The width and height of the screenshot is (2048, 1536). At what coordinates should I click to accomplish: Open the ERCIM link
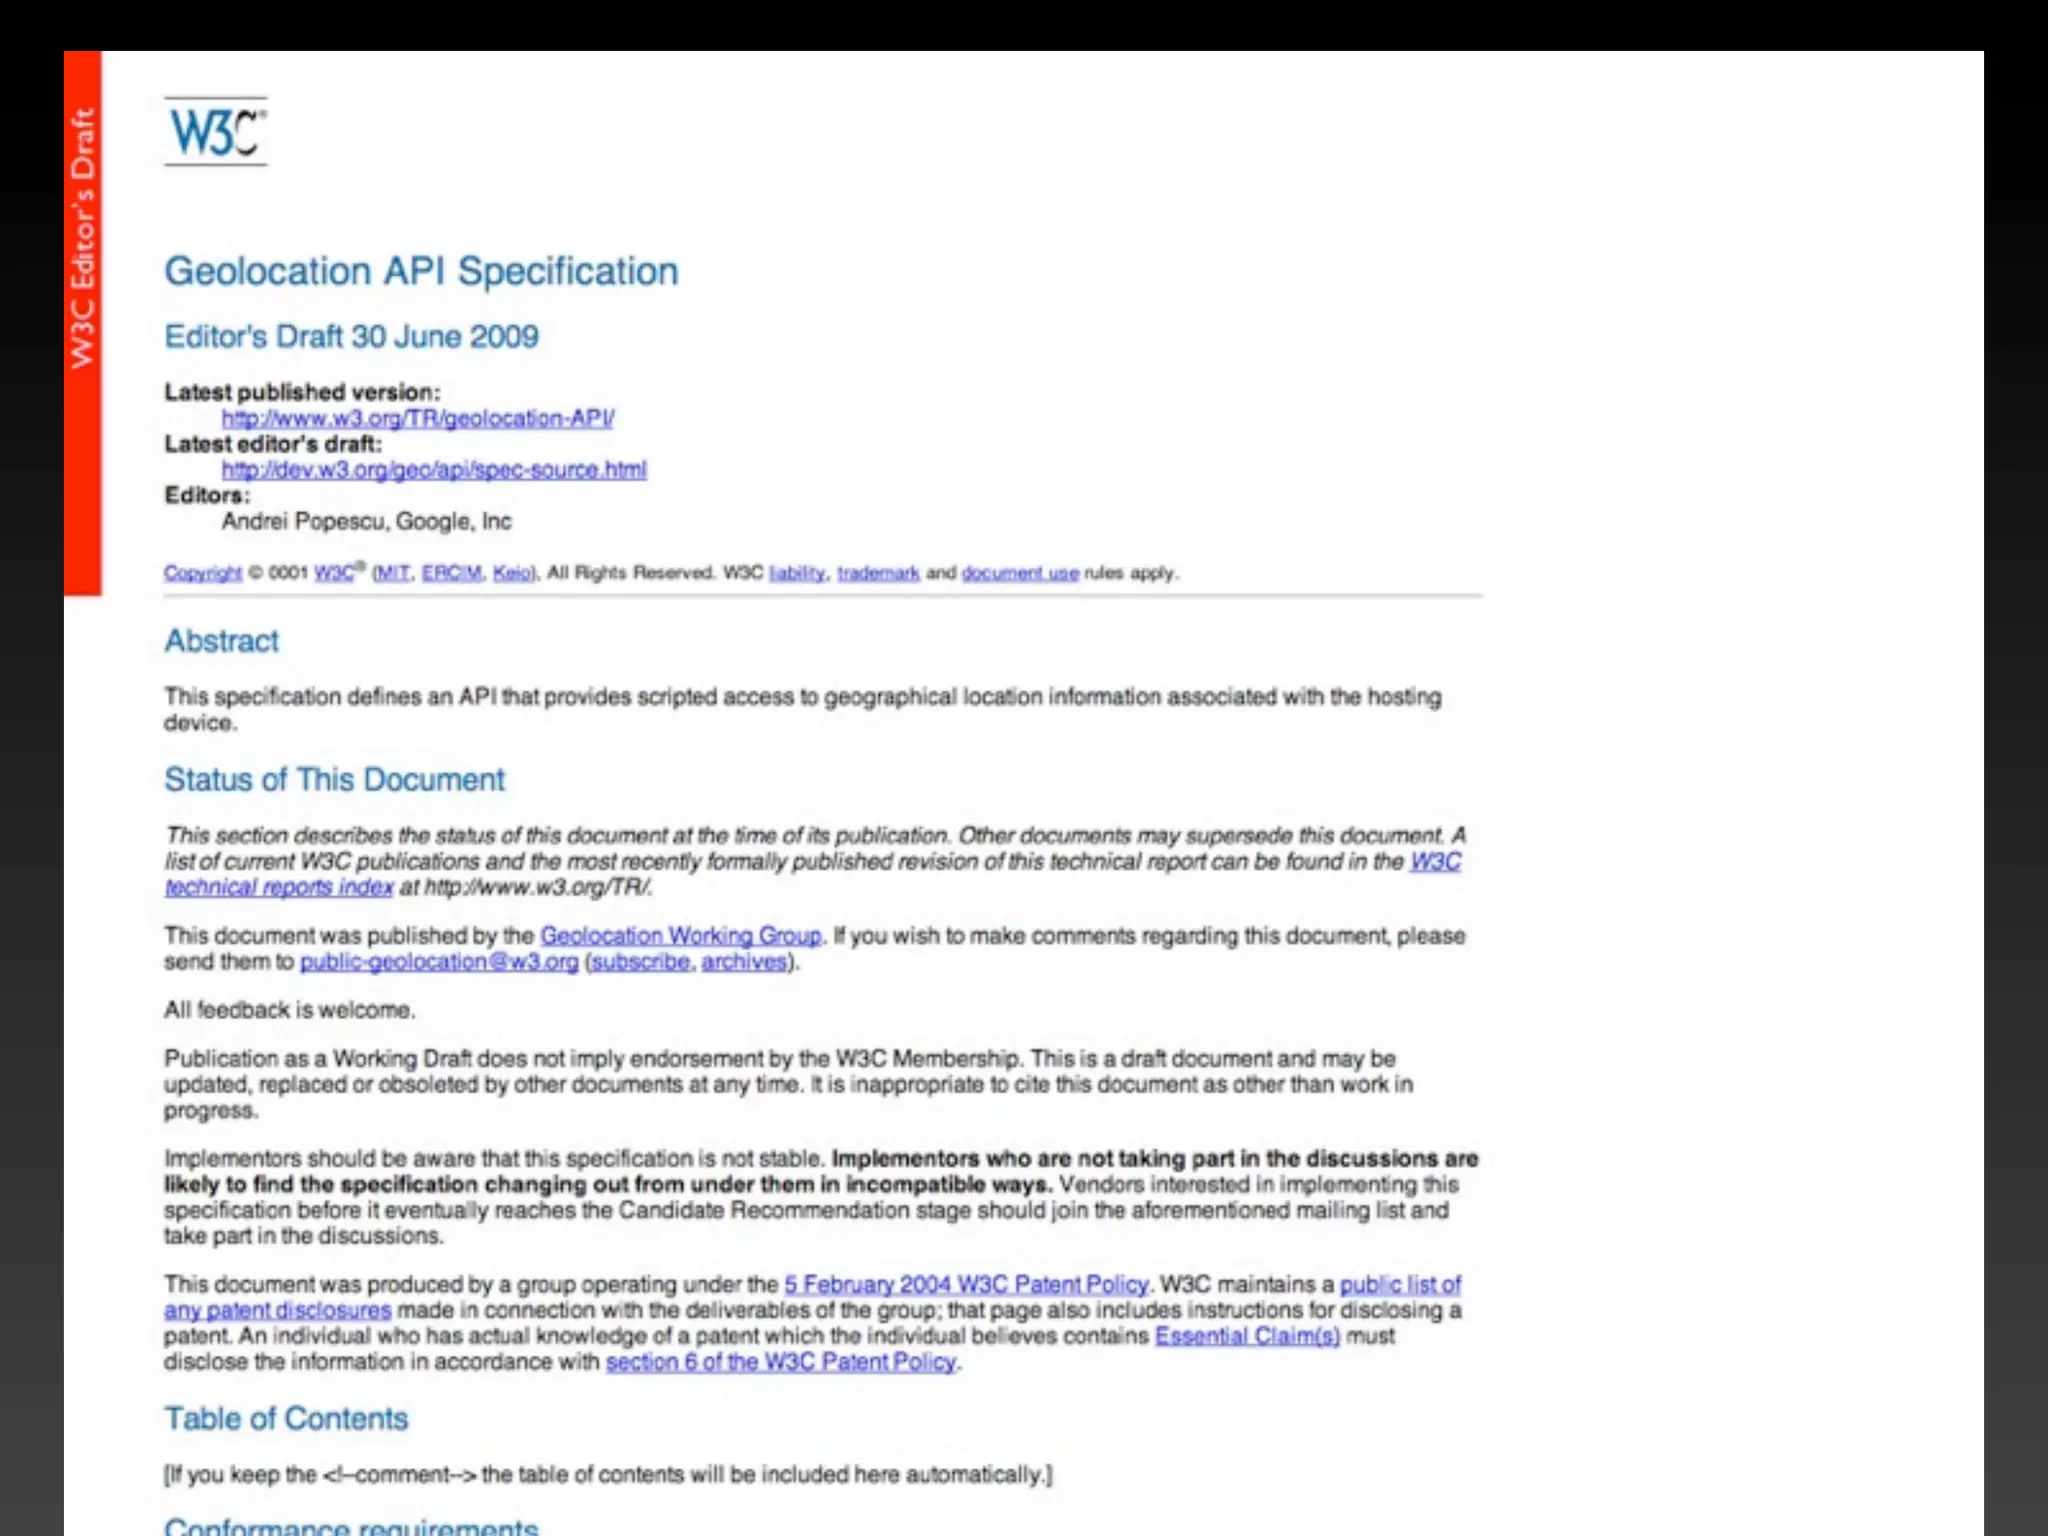(x=451, y=573)
